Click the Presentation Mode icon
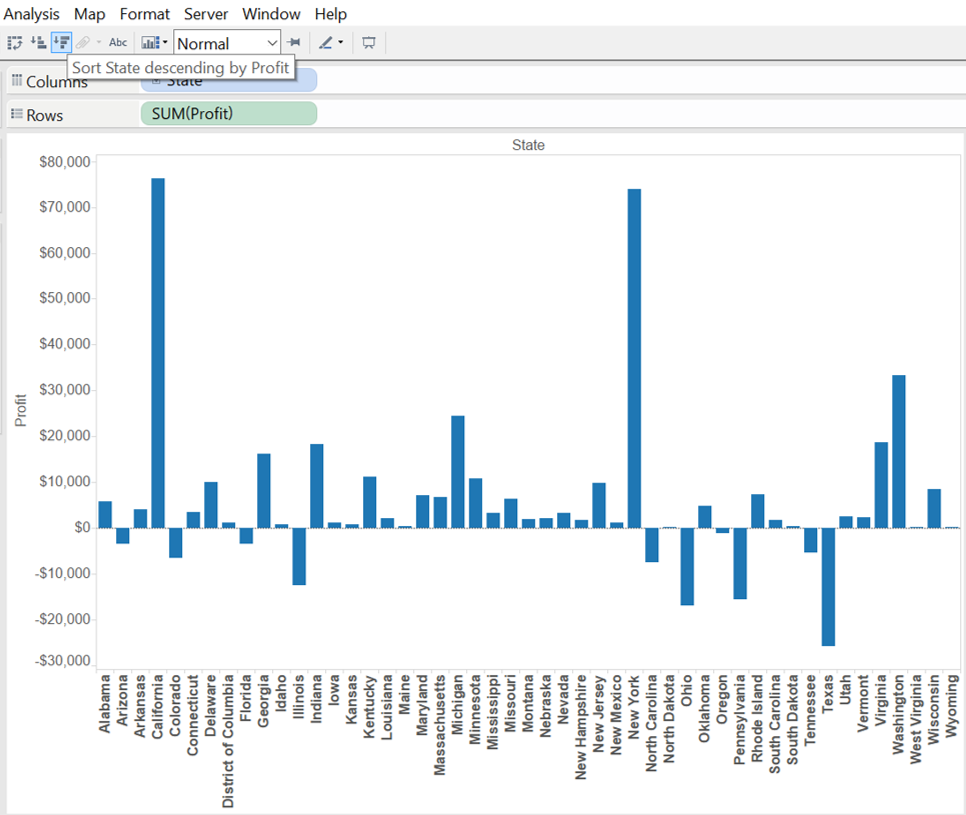This screenshot has height=815, width=966. point(369,43)
